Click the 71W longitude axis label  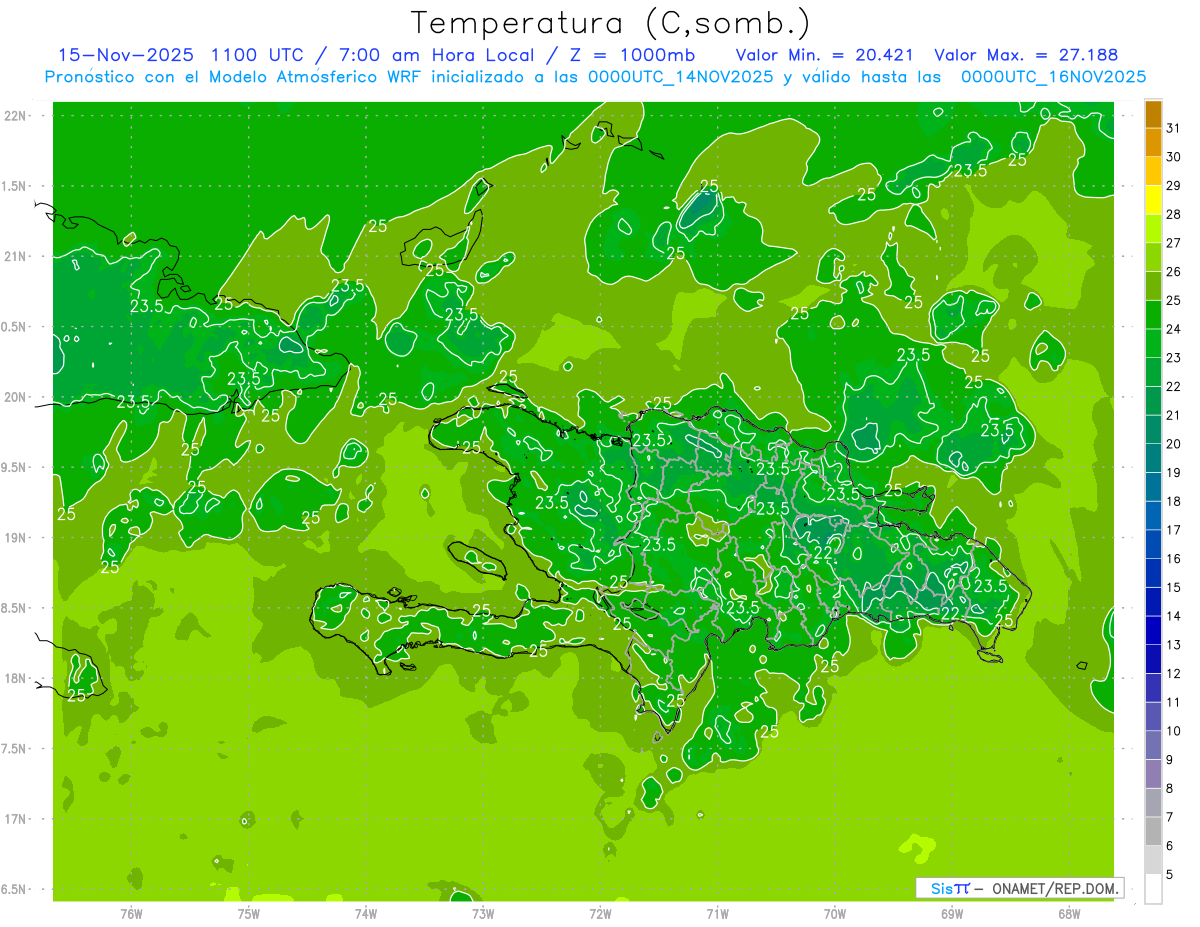pyautogui.click(x=717, y=914)
